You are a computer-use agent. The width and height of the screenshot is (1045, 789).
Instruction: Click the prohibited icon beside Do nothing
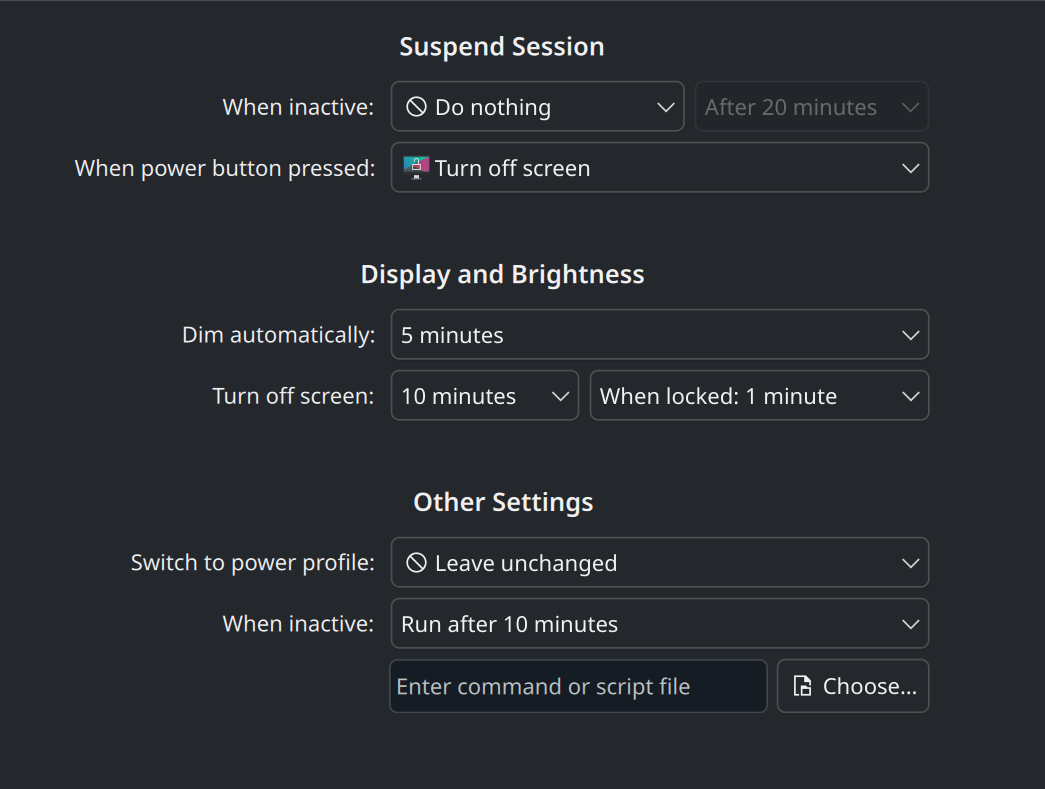416,107
